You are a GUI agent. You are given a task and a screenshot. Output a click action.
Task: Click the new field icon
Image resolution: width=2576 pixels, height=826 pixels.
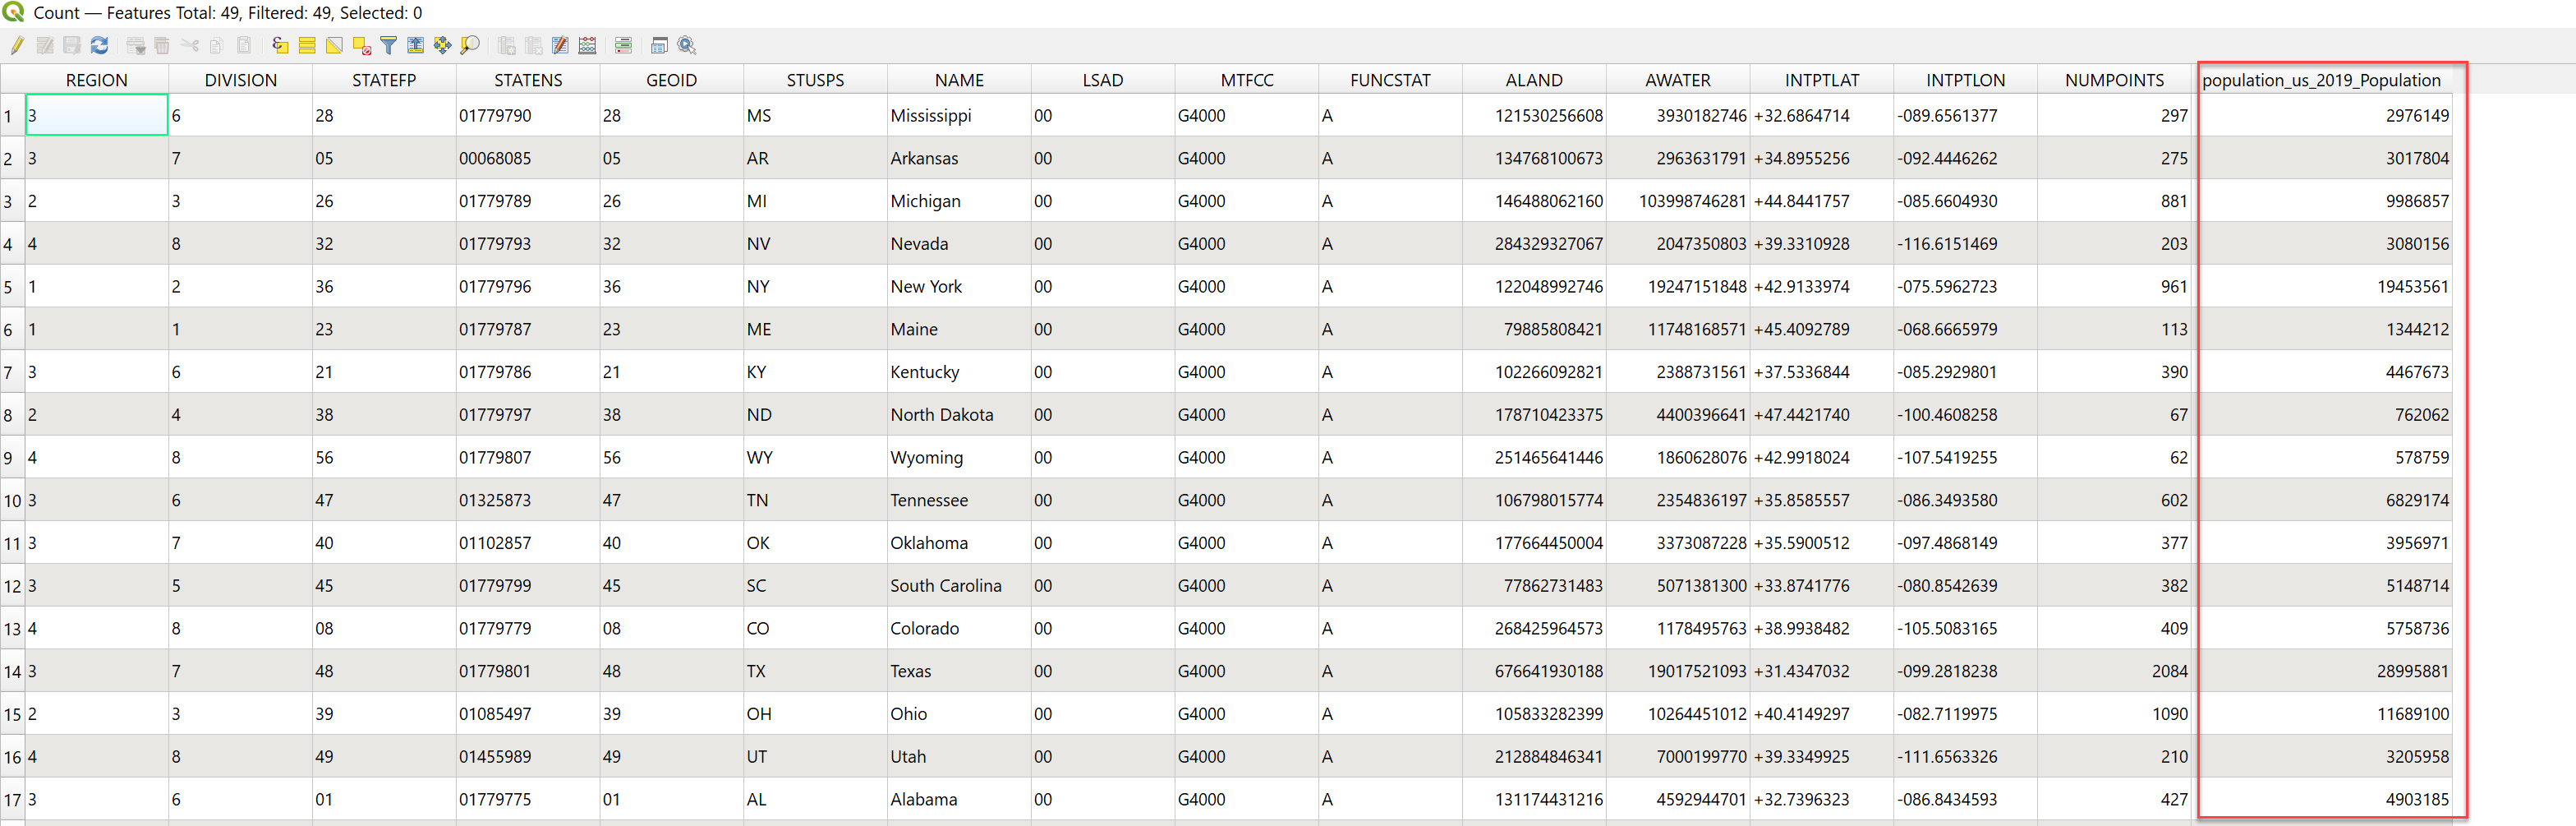coord(507,45)
